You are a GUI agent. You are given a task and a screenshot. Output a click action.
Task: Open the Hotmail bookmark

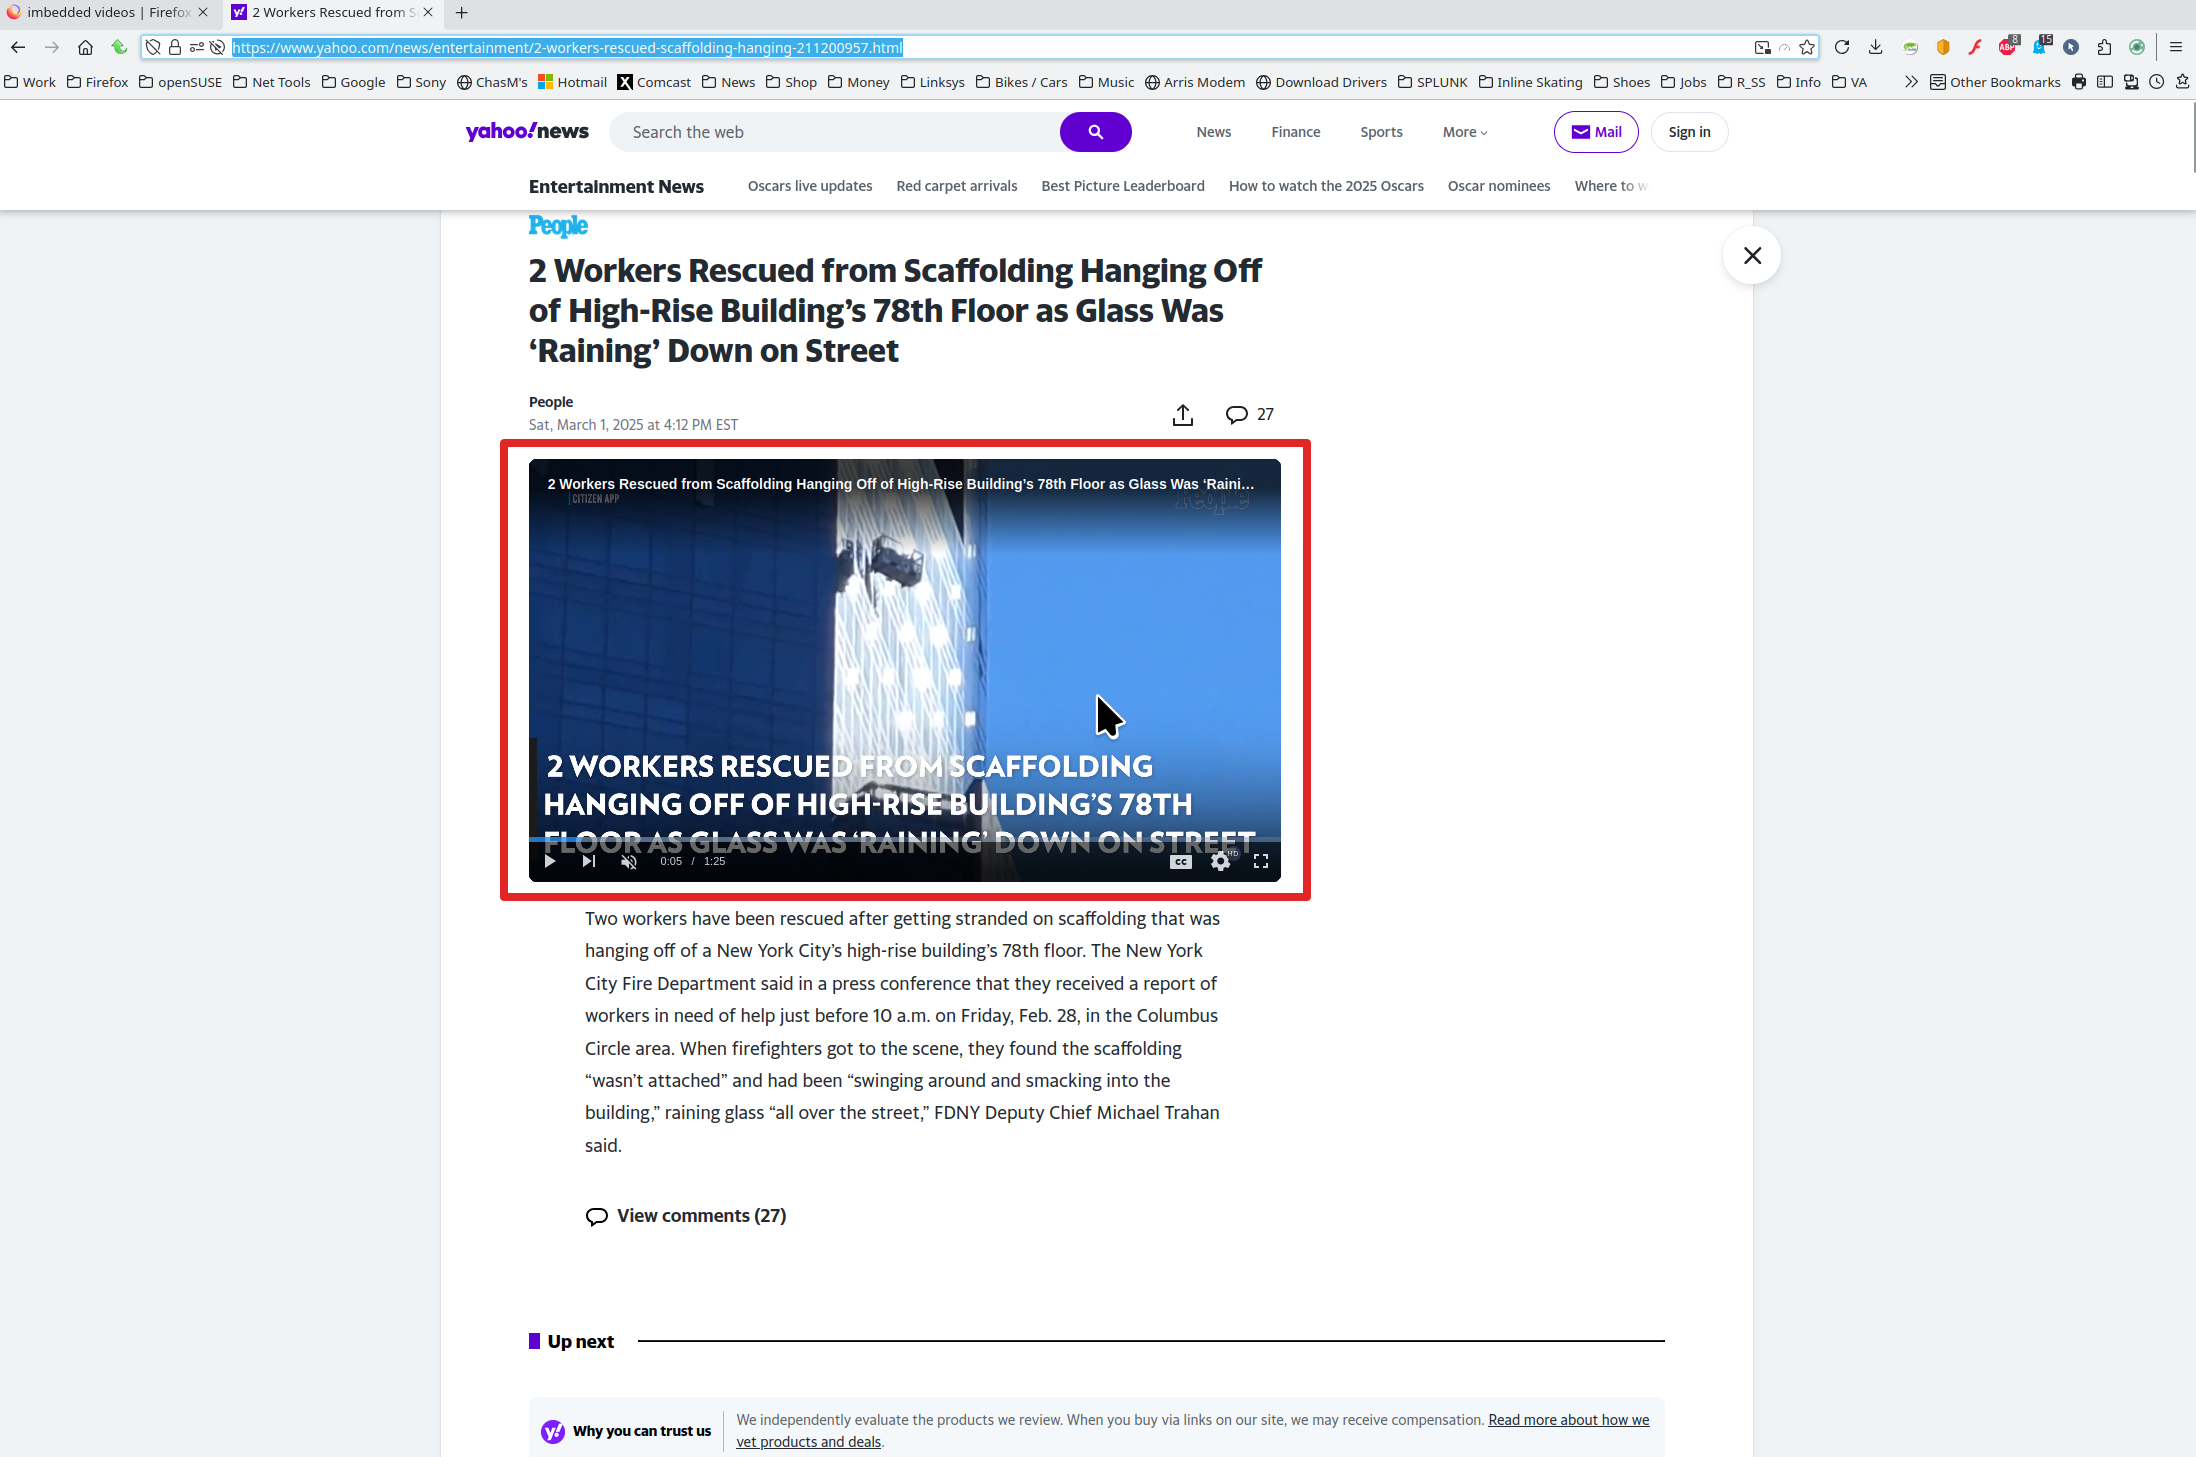(x=572, y=82)
